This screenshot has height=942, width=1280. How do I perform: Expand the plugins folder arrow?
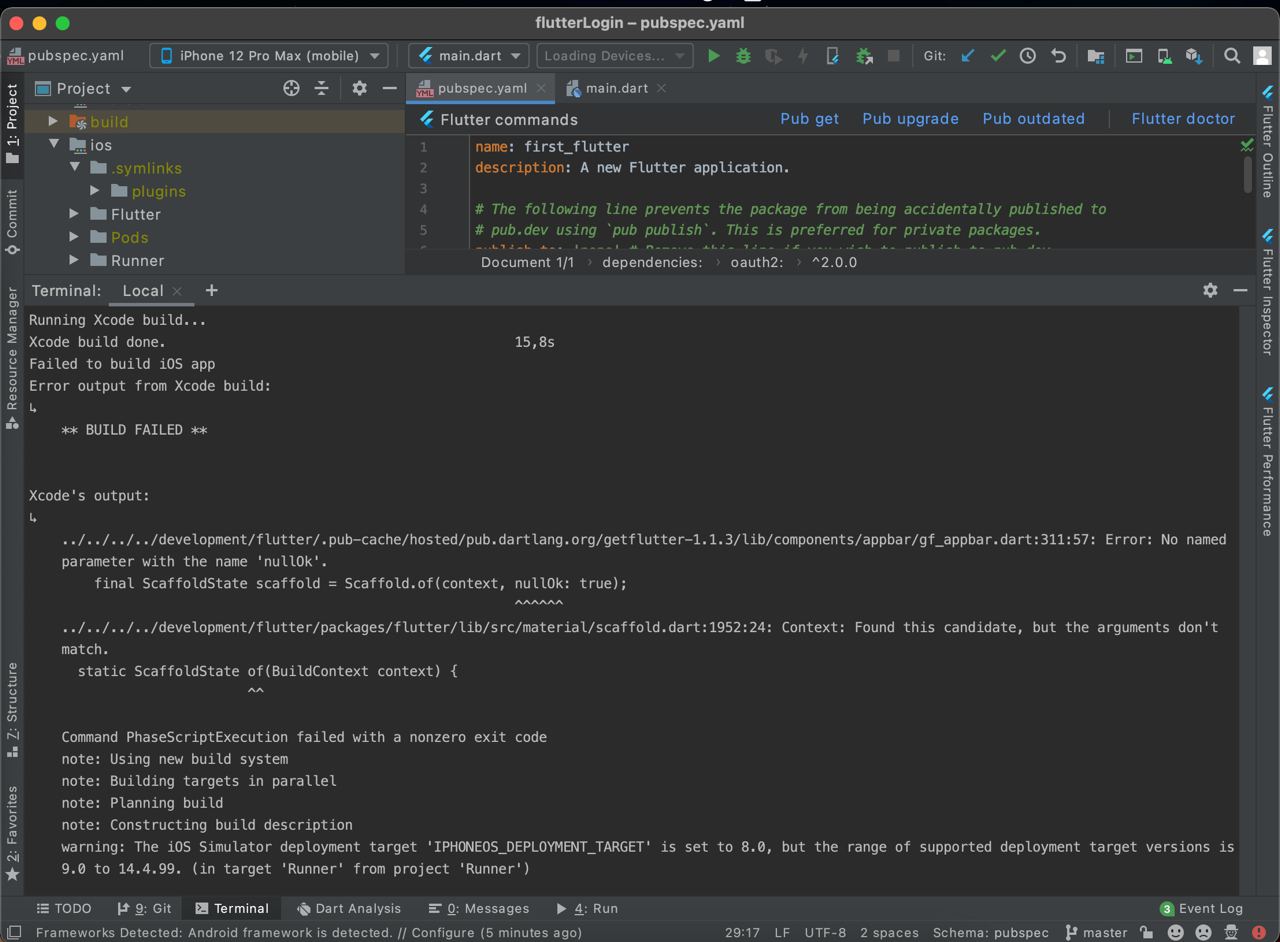96,190
